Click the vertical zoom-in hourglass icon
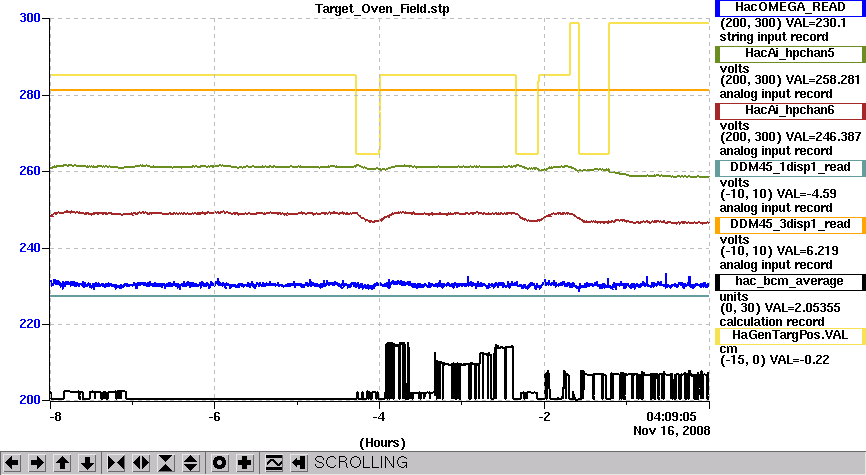866x475 pixels. click(166, 463)
